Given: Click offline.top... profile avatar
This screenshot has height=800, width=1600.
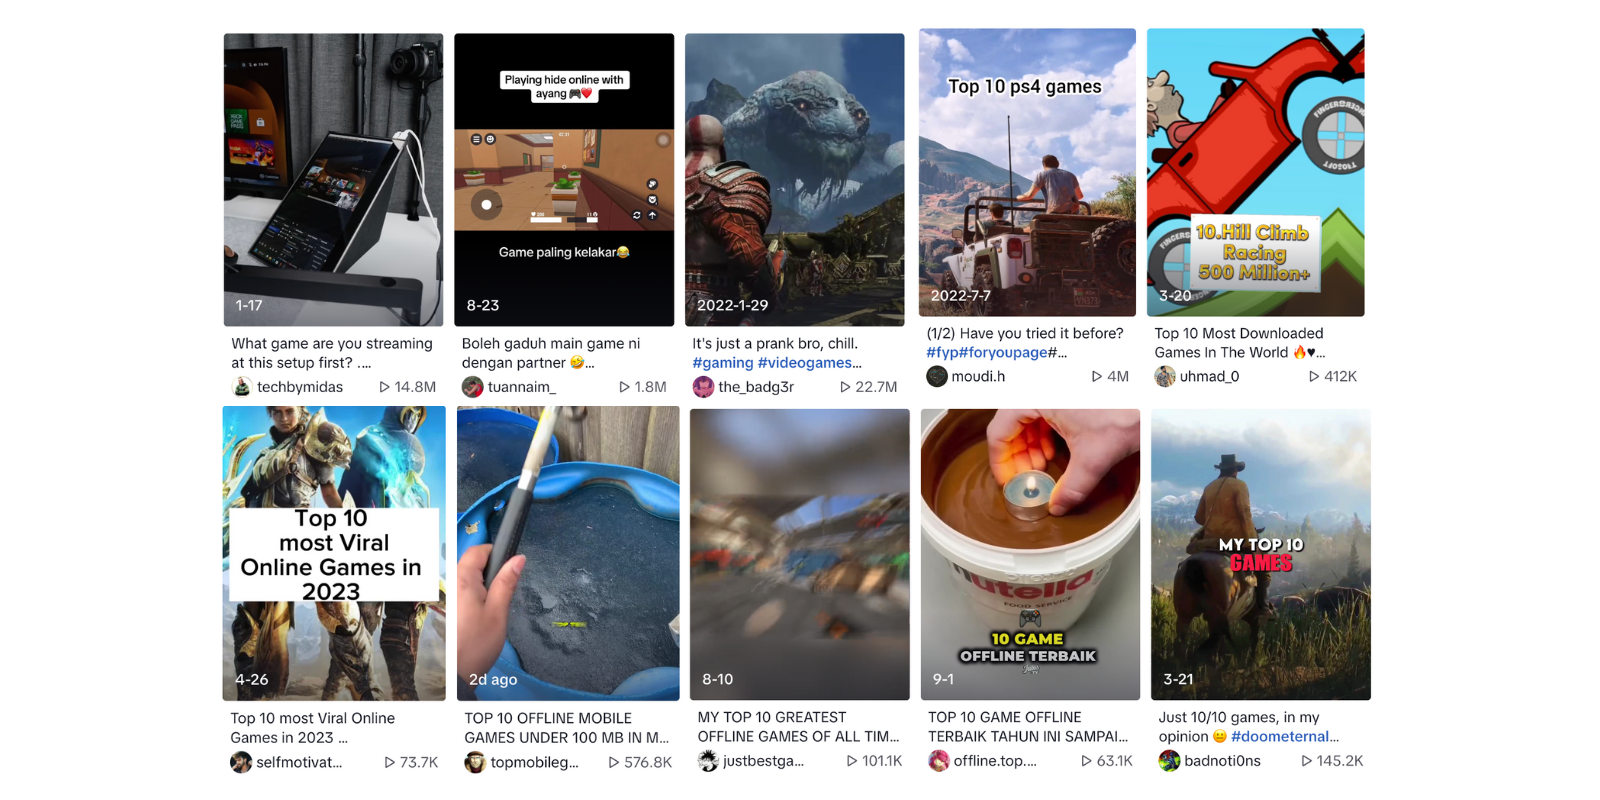Looking at the screenshot, I should tap(938, 761).
